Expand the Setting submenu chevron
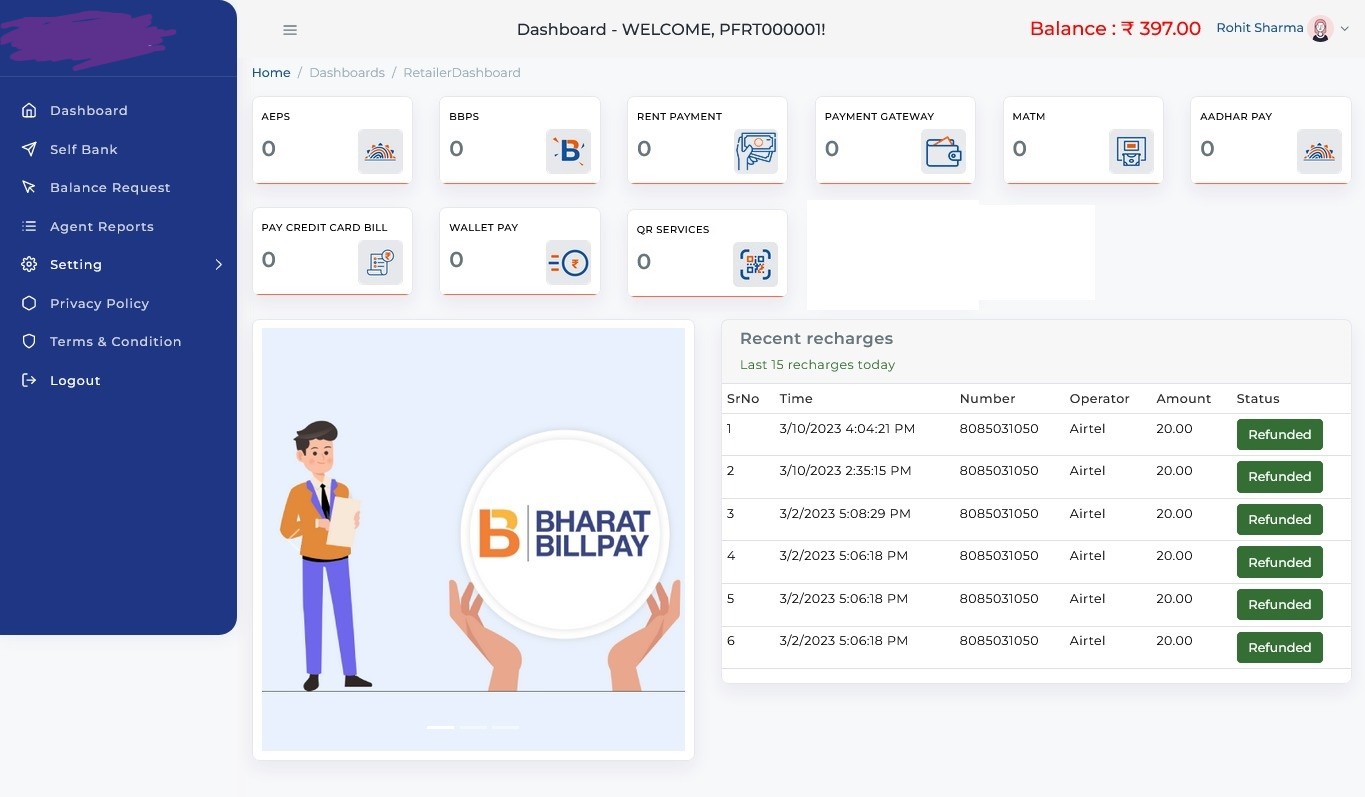1365x797 pixels. click(218, 265)
